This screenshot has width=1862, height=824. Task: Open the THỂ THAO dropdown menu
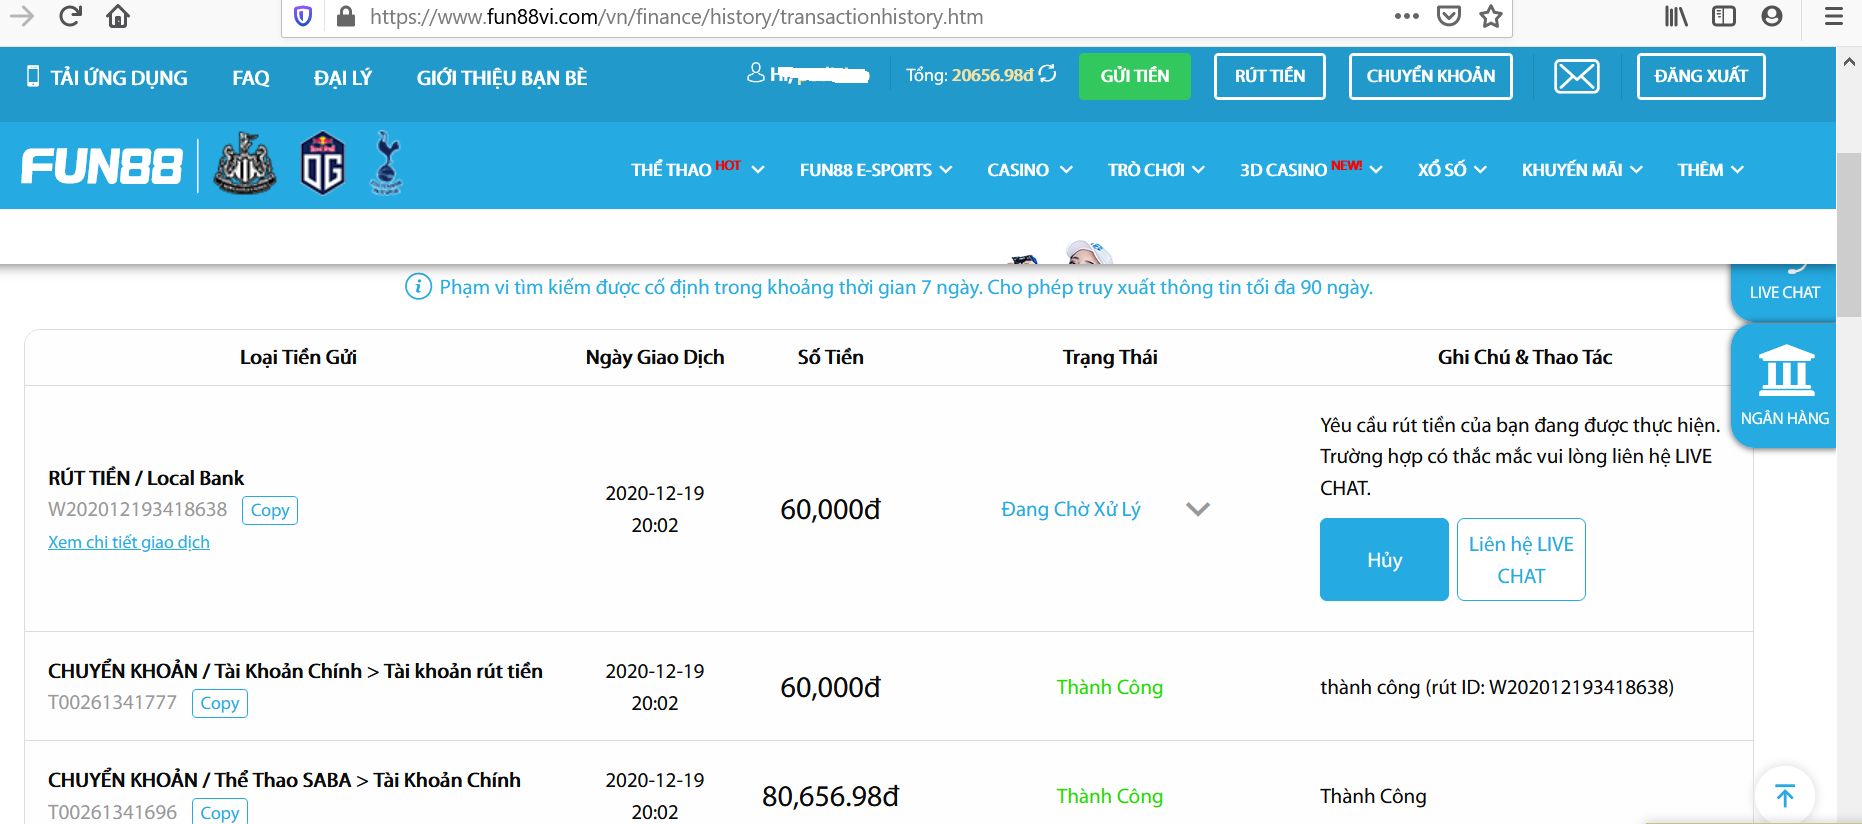click(x=697, y=170)
